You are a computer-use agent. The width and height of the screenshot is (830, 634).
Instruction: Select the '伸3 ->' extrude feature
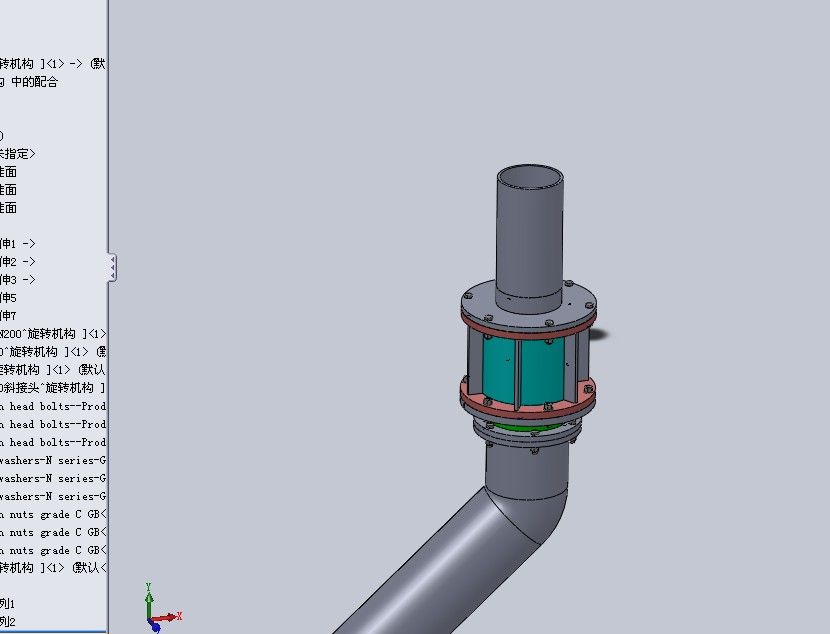click(x=18, y=279)
